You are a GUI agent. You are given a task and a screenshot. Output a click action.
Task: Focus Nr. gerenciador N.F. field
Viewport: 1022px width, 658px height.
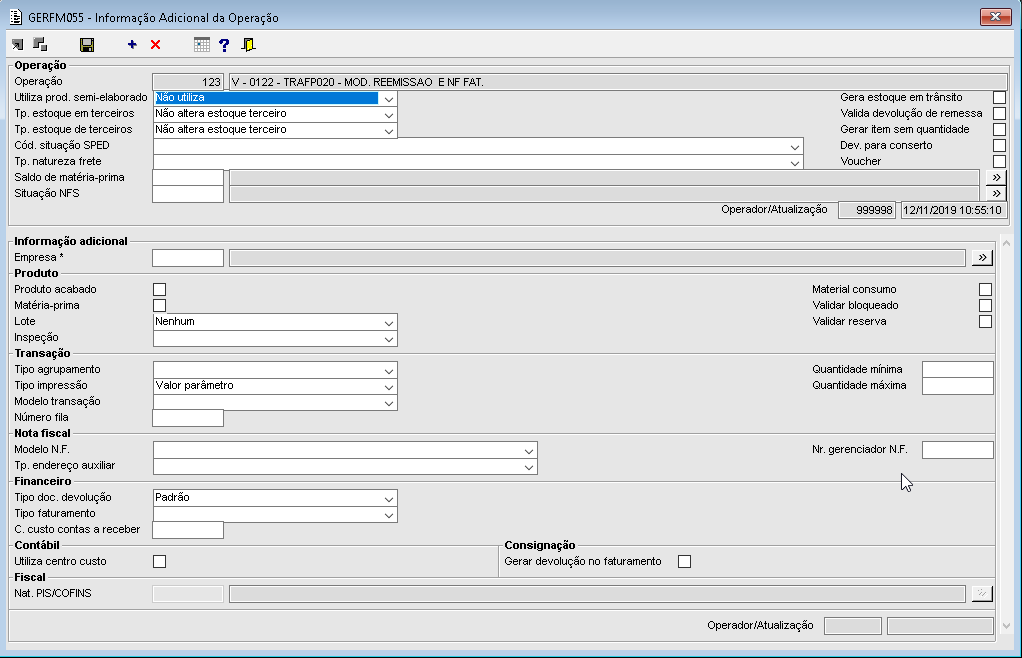957,450
